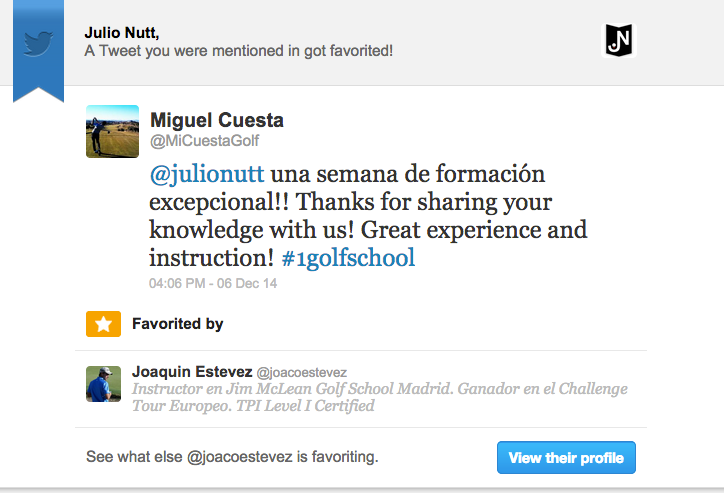Open Miguel Cuesta's golf avatar photo
The image size is (724, 493).
click(112, 131)
